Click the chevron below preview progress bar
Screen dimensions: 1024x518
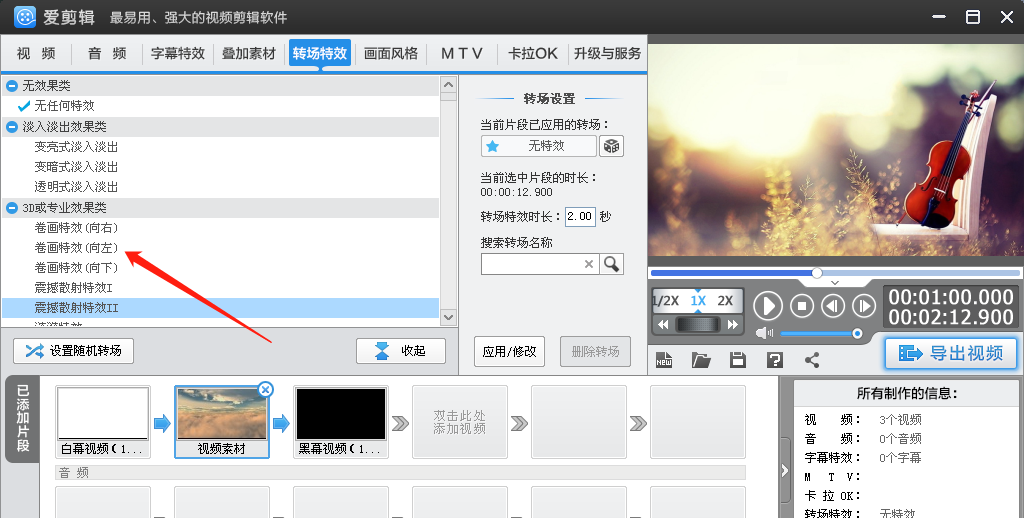[x=835, y=283]
